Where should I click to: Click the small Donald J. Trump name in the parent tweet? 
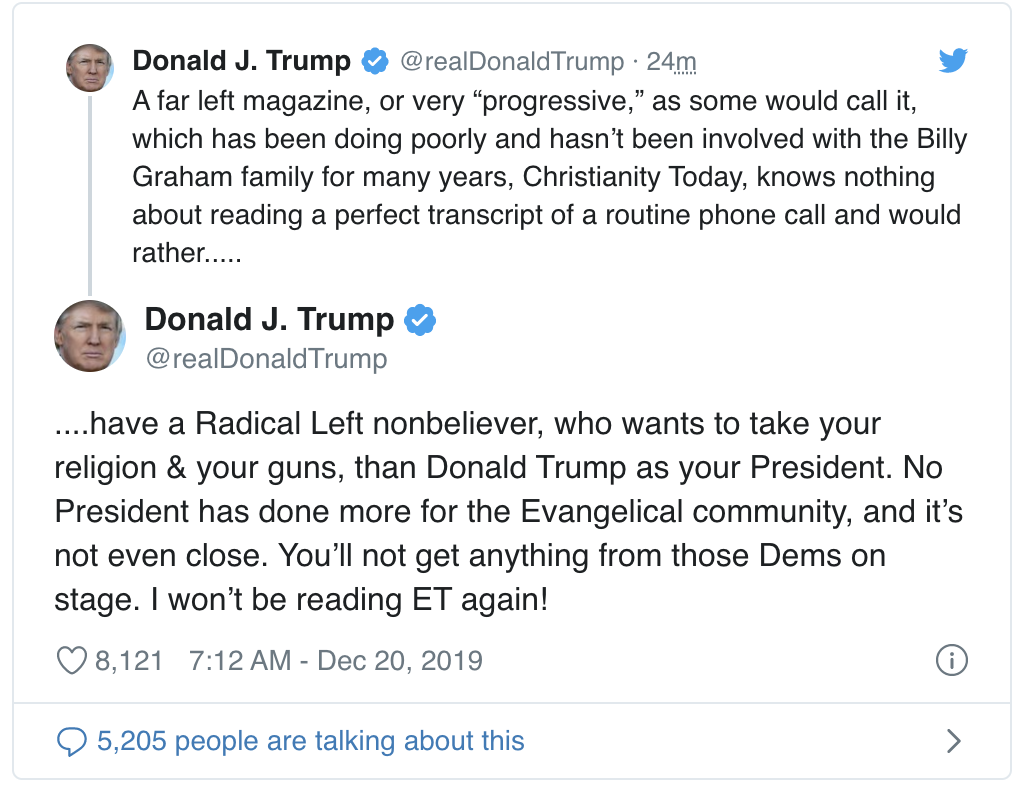coord(241,61)
